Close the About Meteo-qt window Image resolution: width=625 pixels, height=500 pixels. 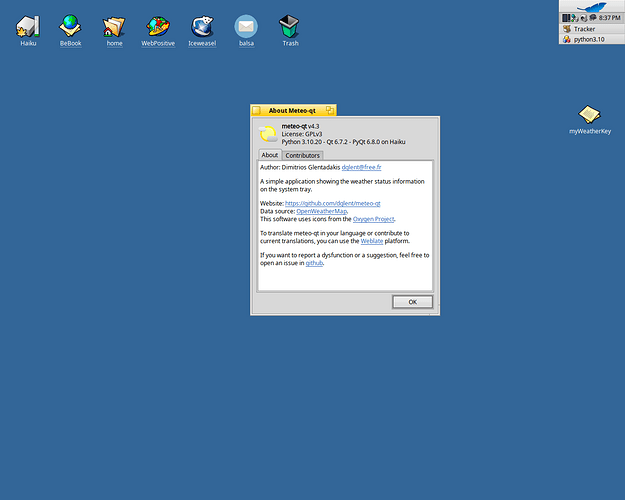click(257, 110)
